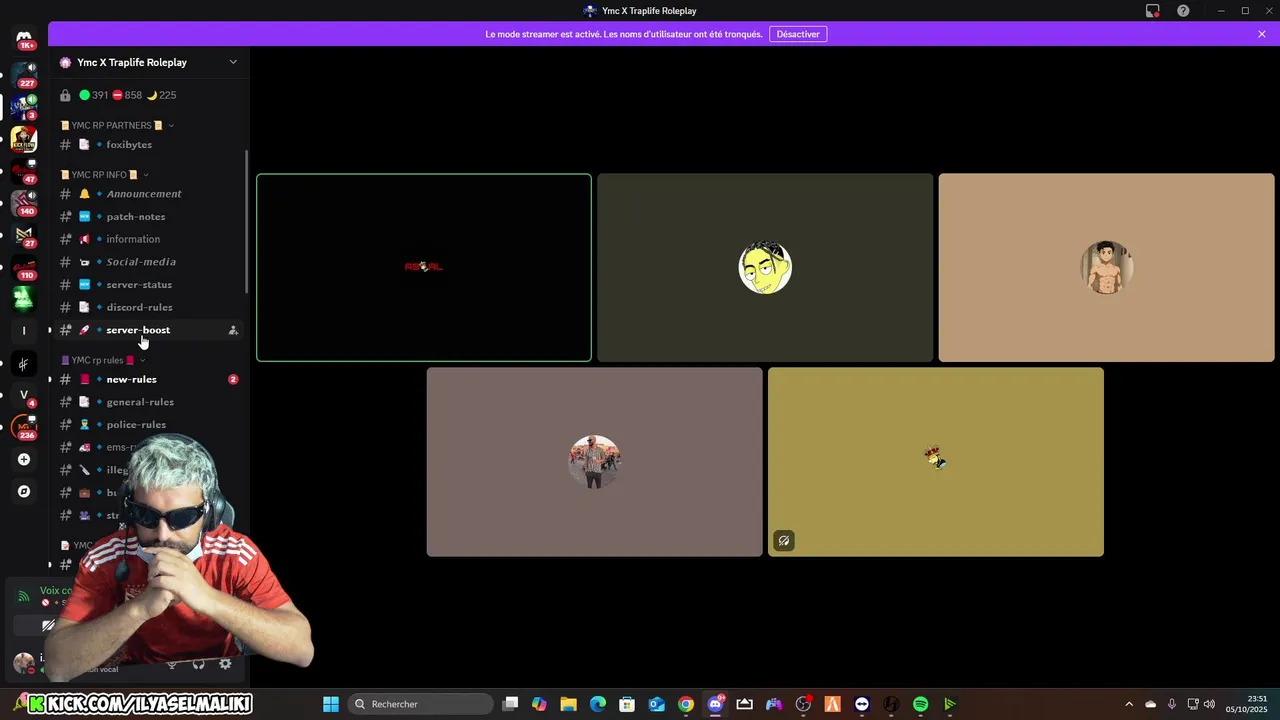Open the volume tray icon
The image size is (1280, 720).
[1209, 704]
